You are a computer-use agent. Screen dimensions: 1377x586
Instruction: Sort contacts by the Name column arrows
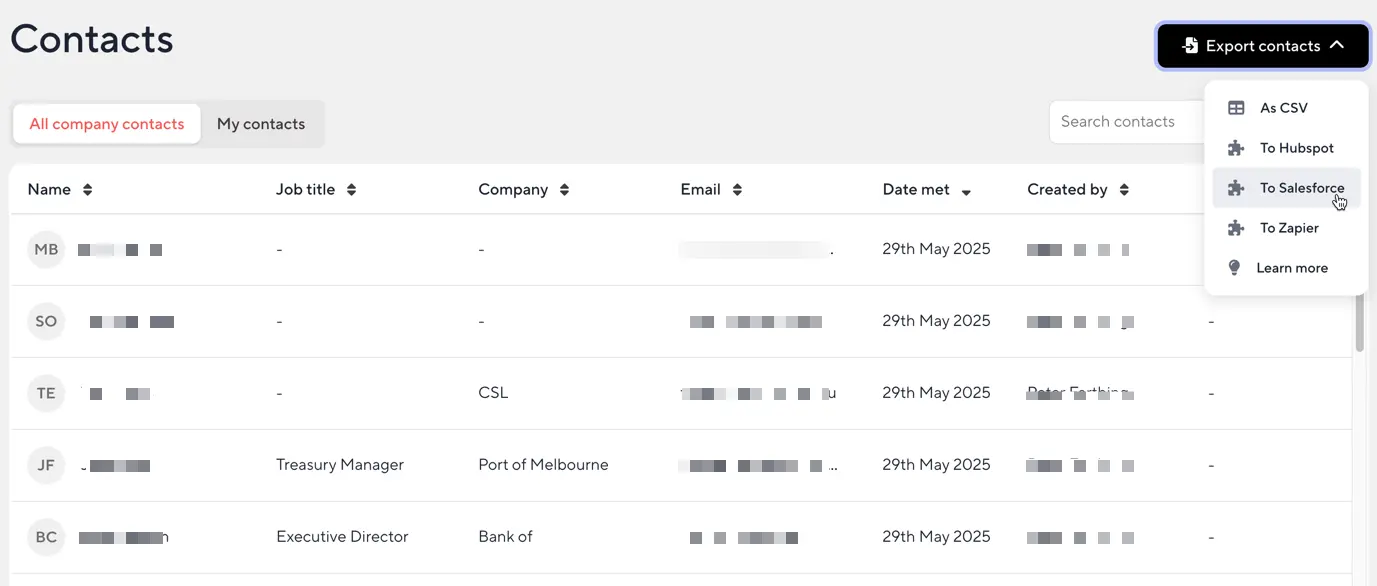tap(88, 190)
